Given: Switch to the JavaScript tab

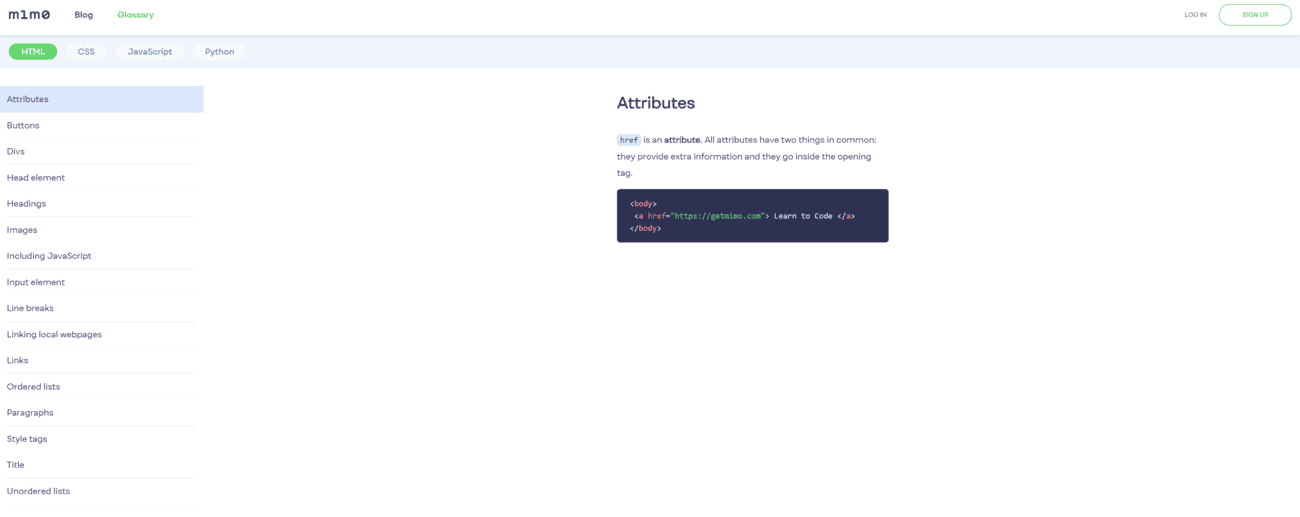Looking at the screenshot, I should tap(150, 52).
